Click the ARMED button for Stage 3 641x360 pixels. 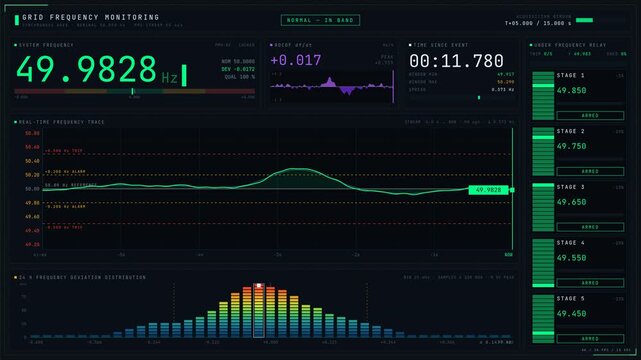[x=590, y=227]
